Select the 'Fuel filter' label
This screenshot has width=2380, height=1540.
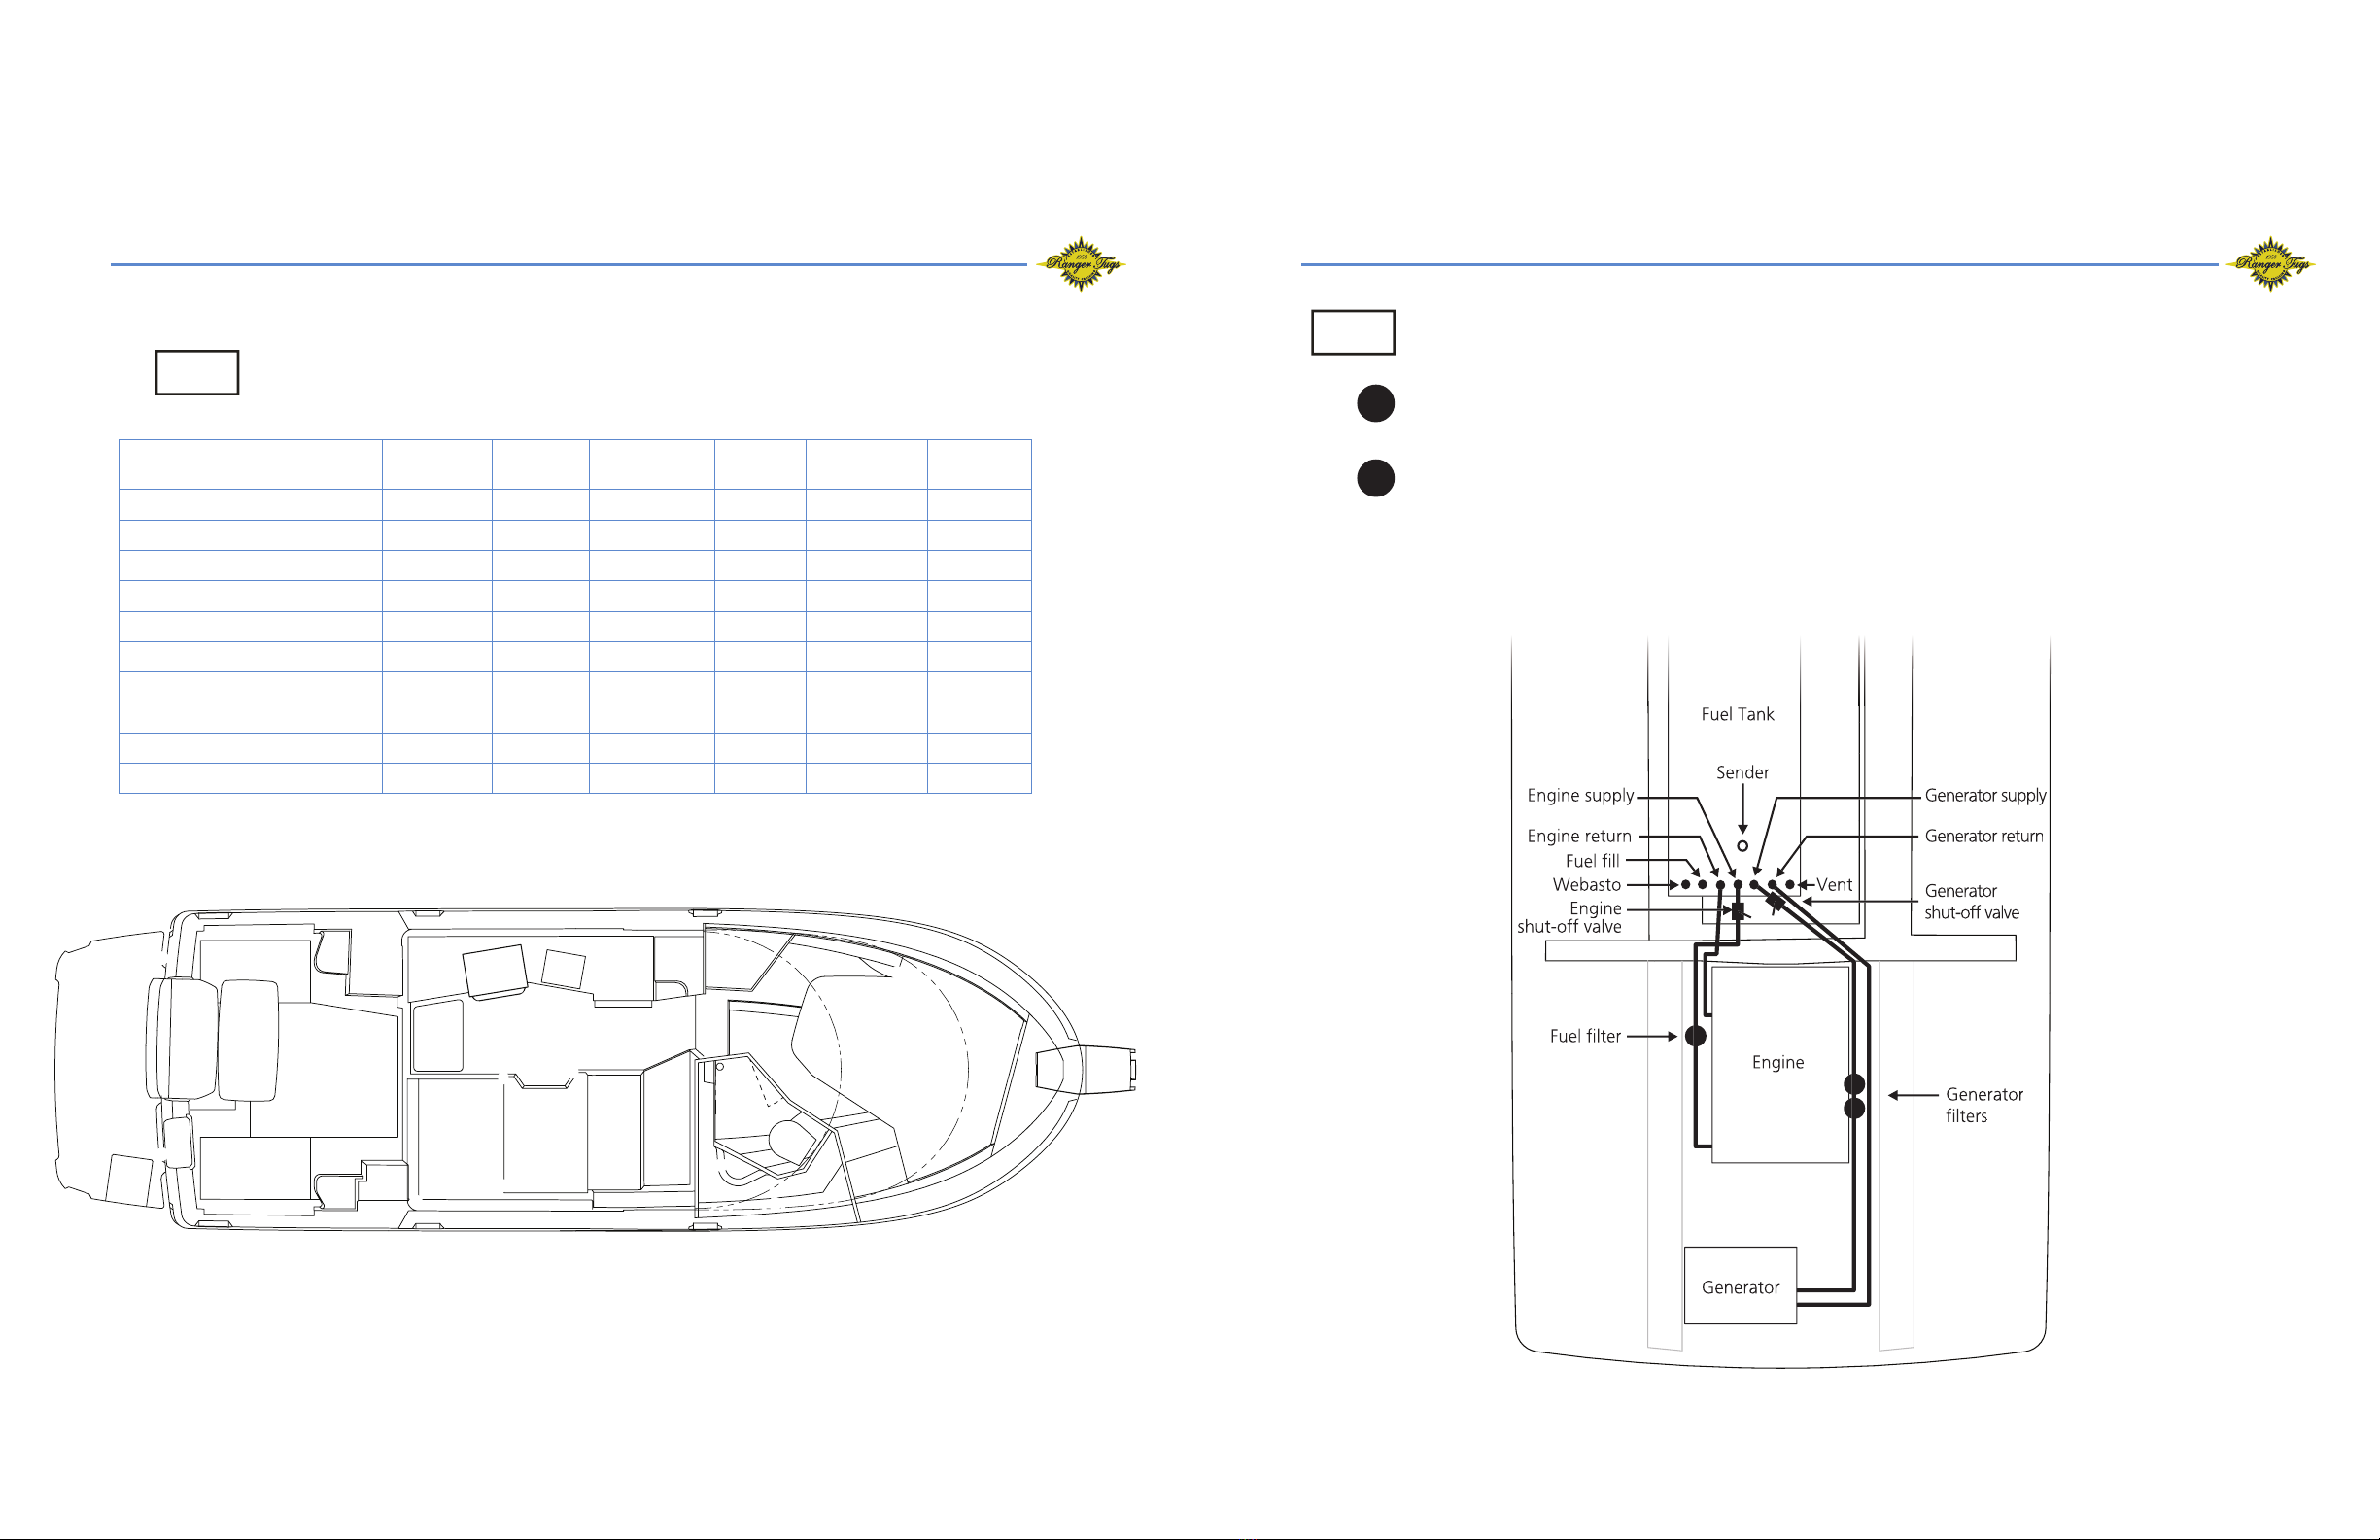[1585, 1036]
